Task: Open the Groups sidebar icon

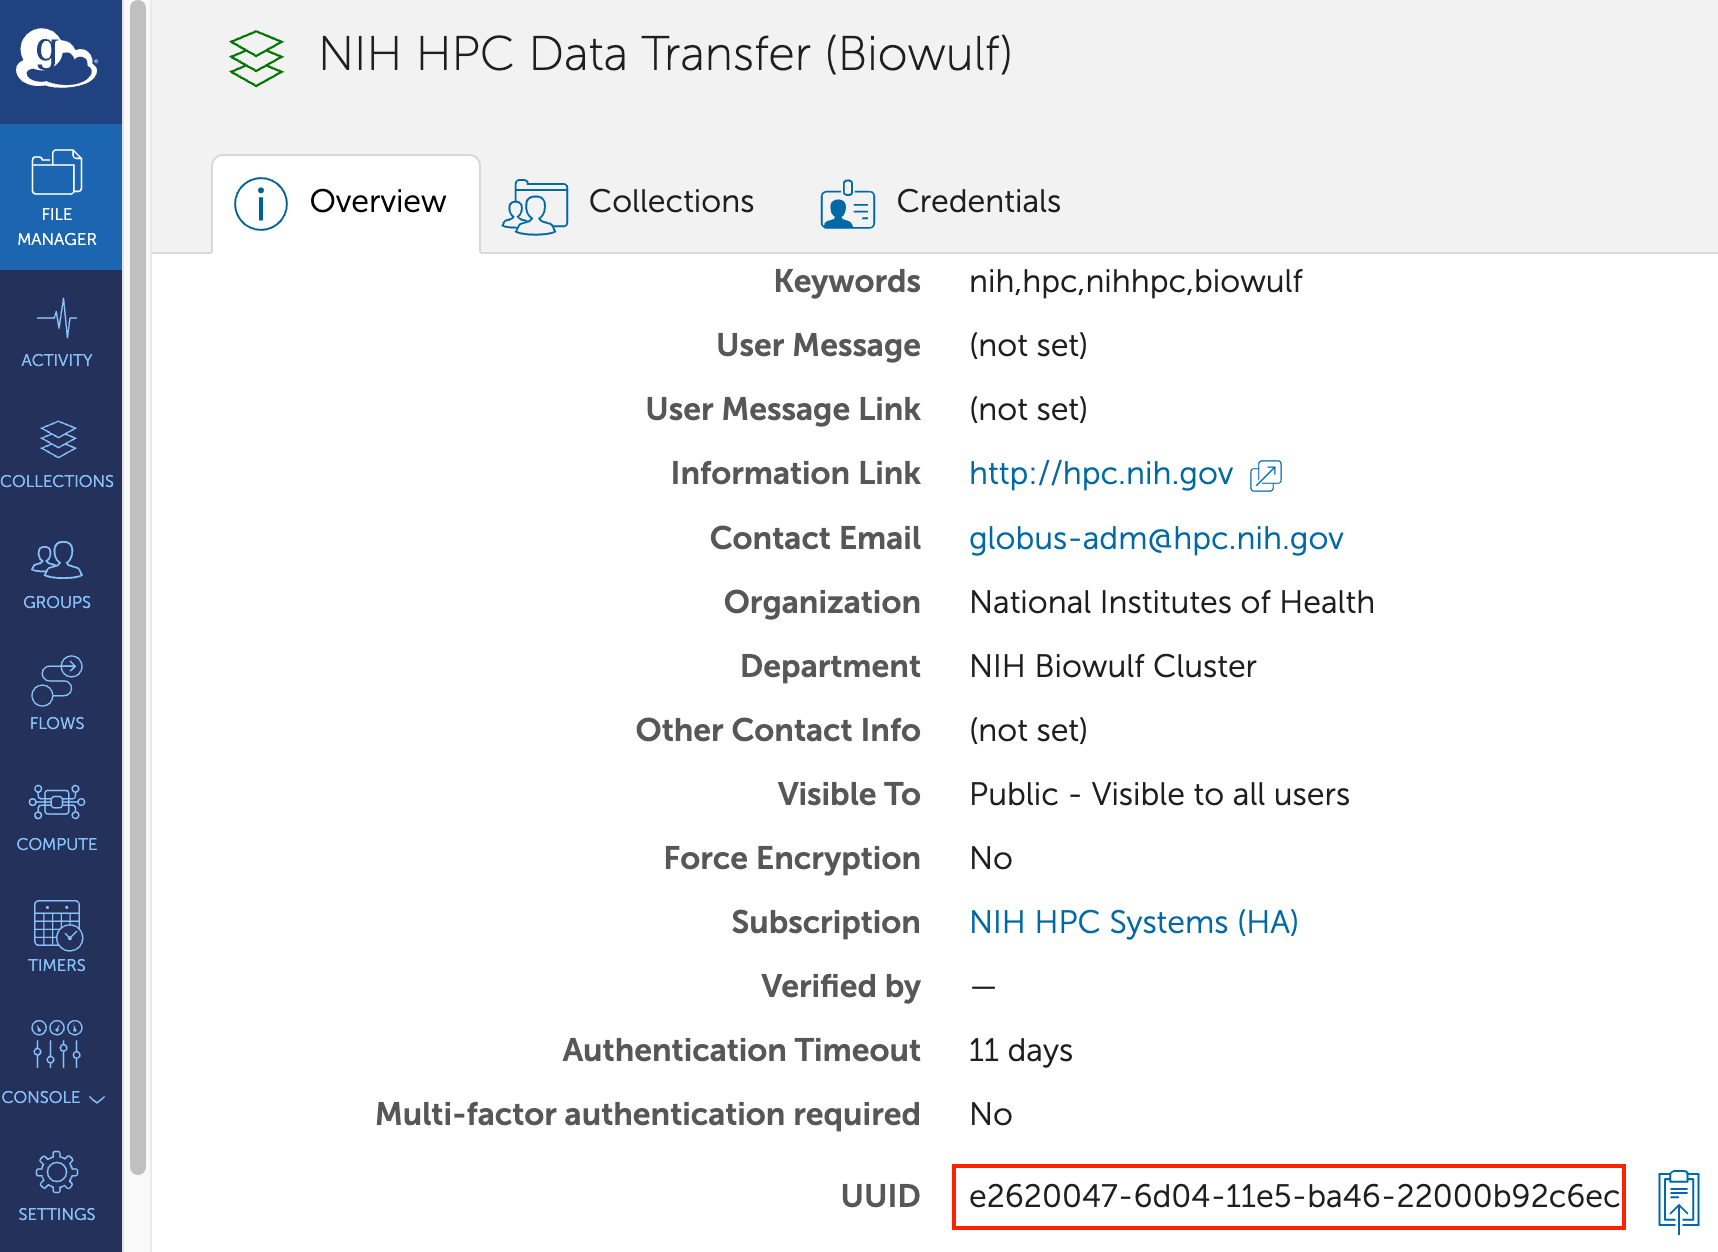Action: point(57,575)
